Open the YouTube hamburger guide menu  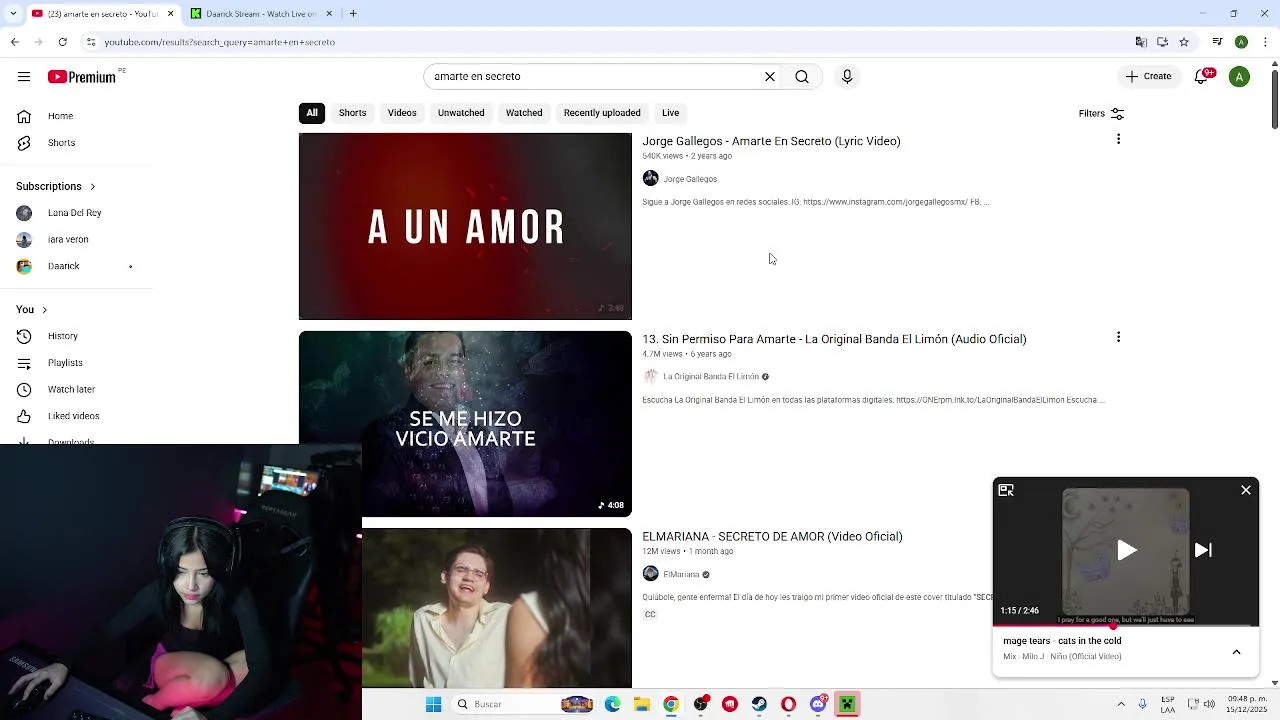(x=24, y=77)
